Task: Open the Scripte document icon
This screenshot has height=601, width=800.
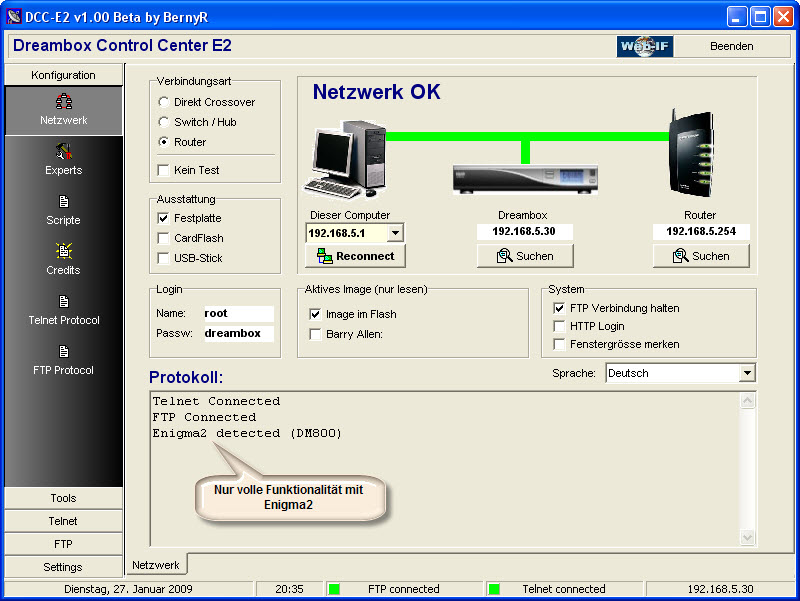Action: [64, 202]
